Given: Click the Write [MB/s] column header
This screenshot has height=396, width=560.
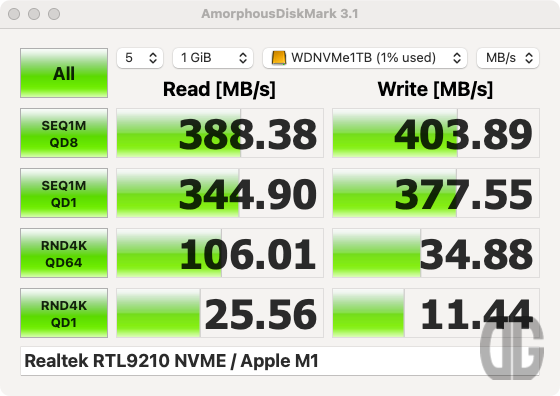Looking at the screenshot, I should pos(435,89).
